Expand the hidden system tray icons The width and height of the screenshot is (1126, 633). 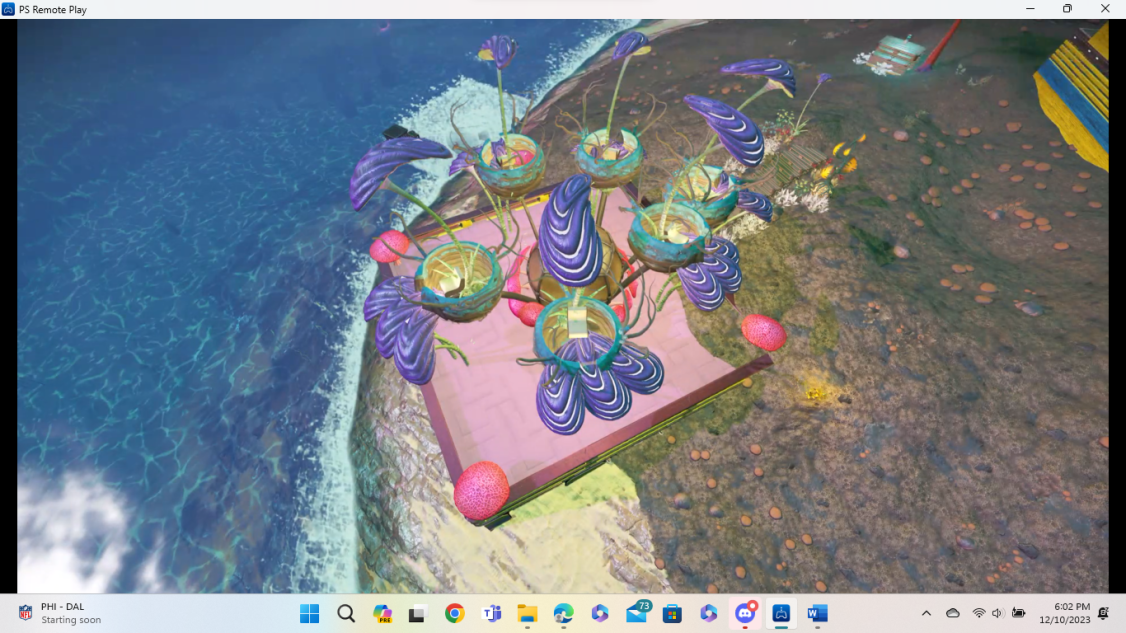pyautogui.click(x=925, y=614)
